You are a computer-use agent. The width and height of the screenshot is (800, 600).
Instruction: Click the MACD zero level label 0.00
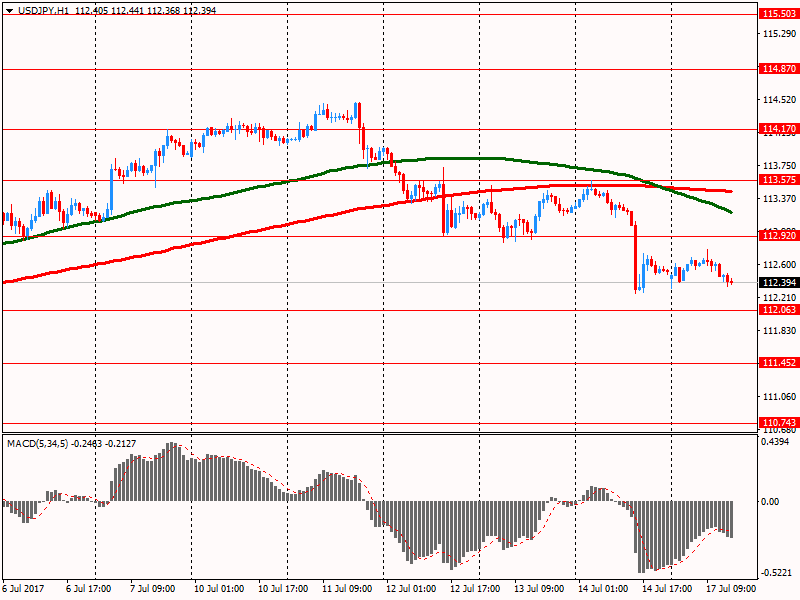click(x=770, y=502)
